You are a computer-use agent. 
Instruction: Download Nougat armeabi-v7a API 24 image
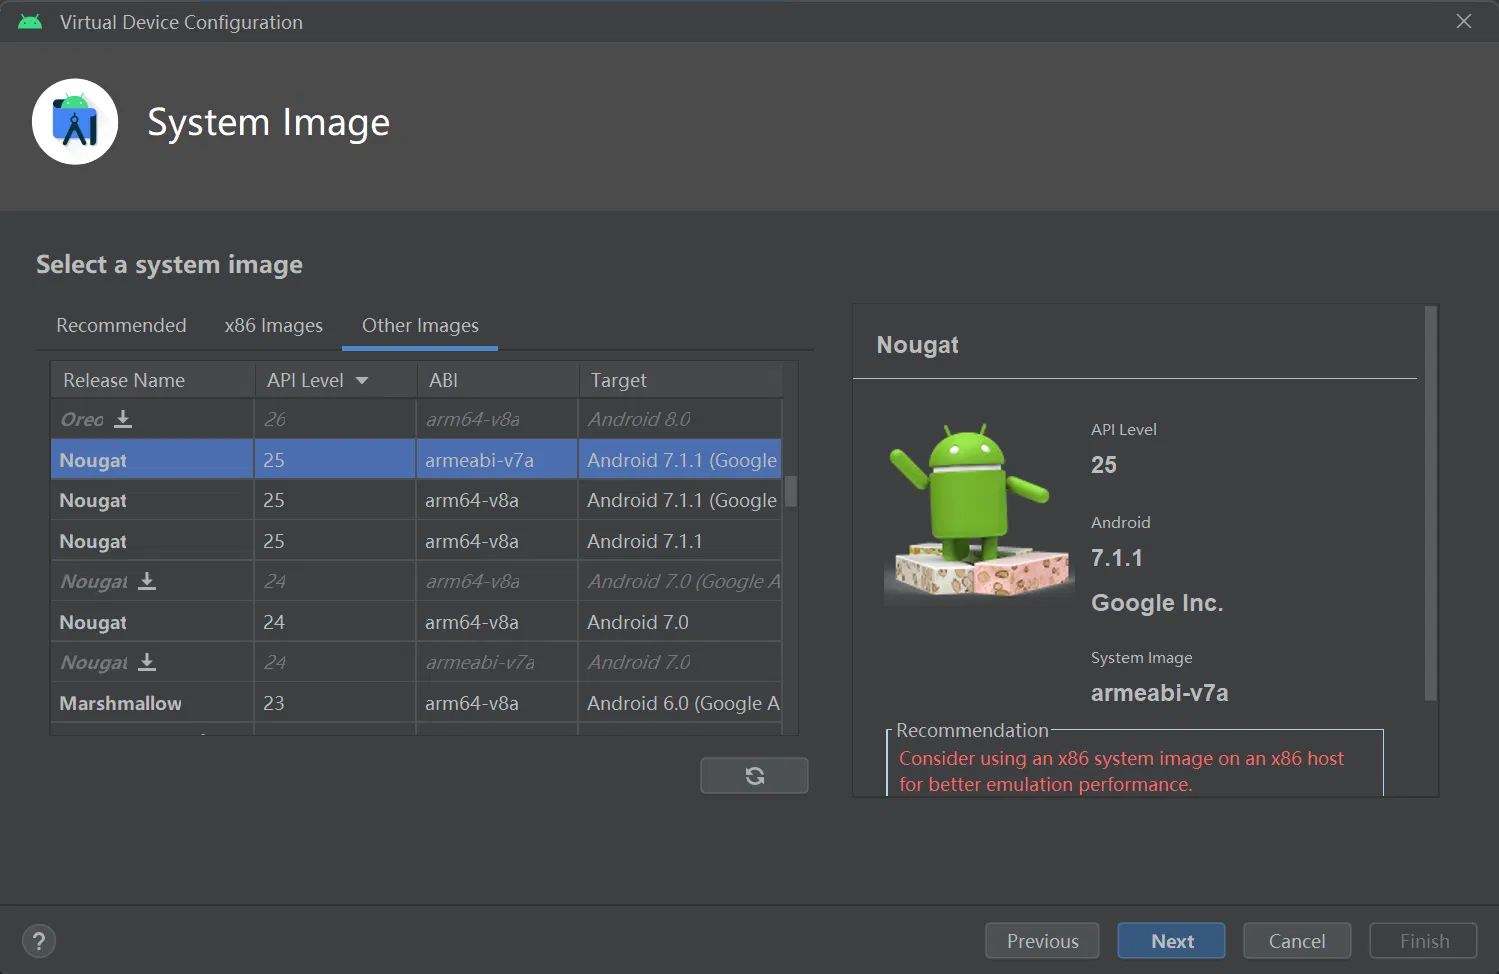click(x=147, y=662)
